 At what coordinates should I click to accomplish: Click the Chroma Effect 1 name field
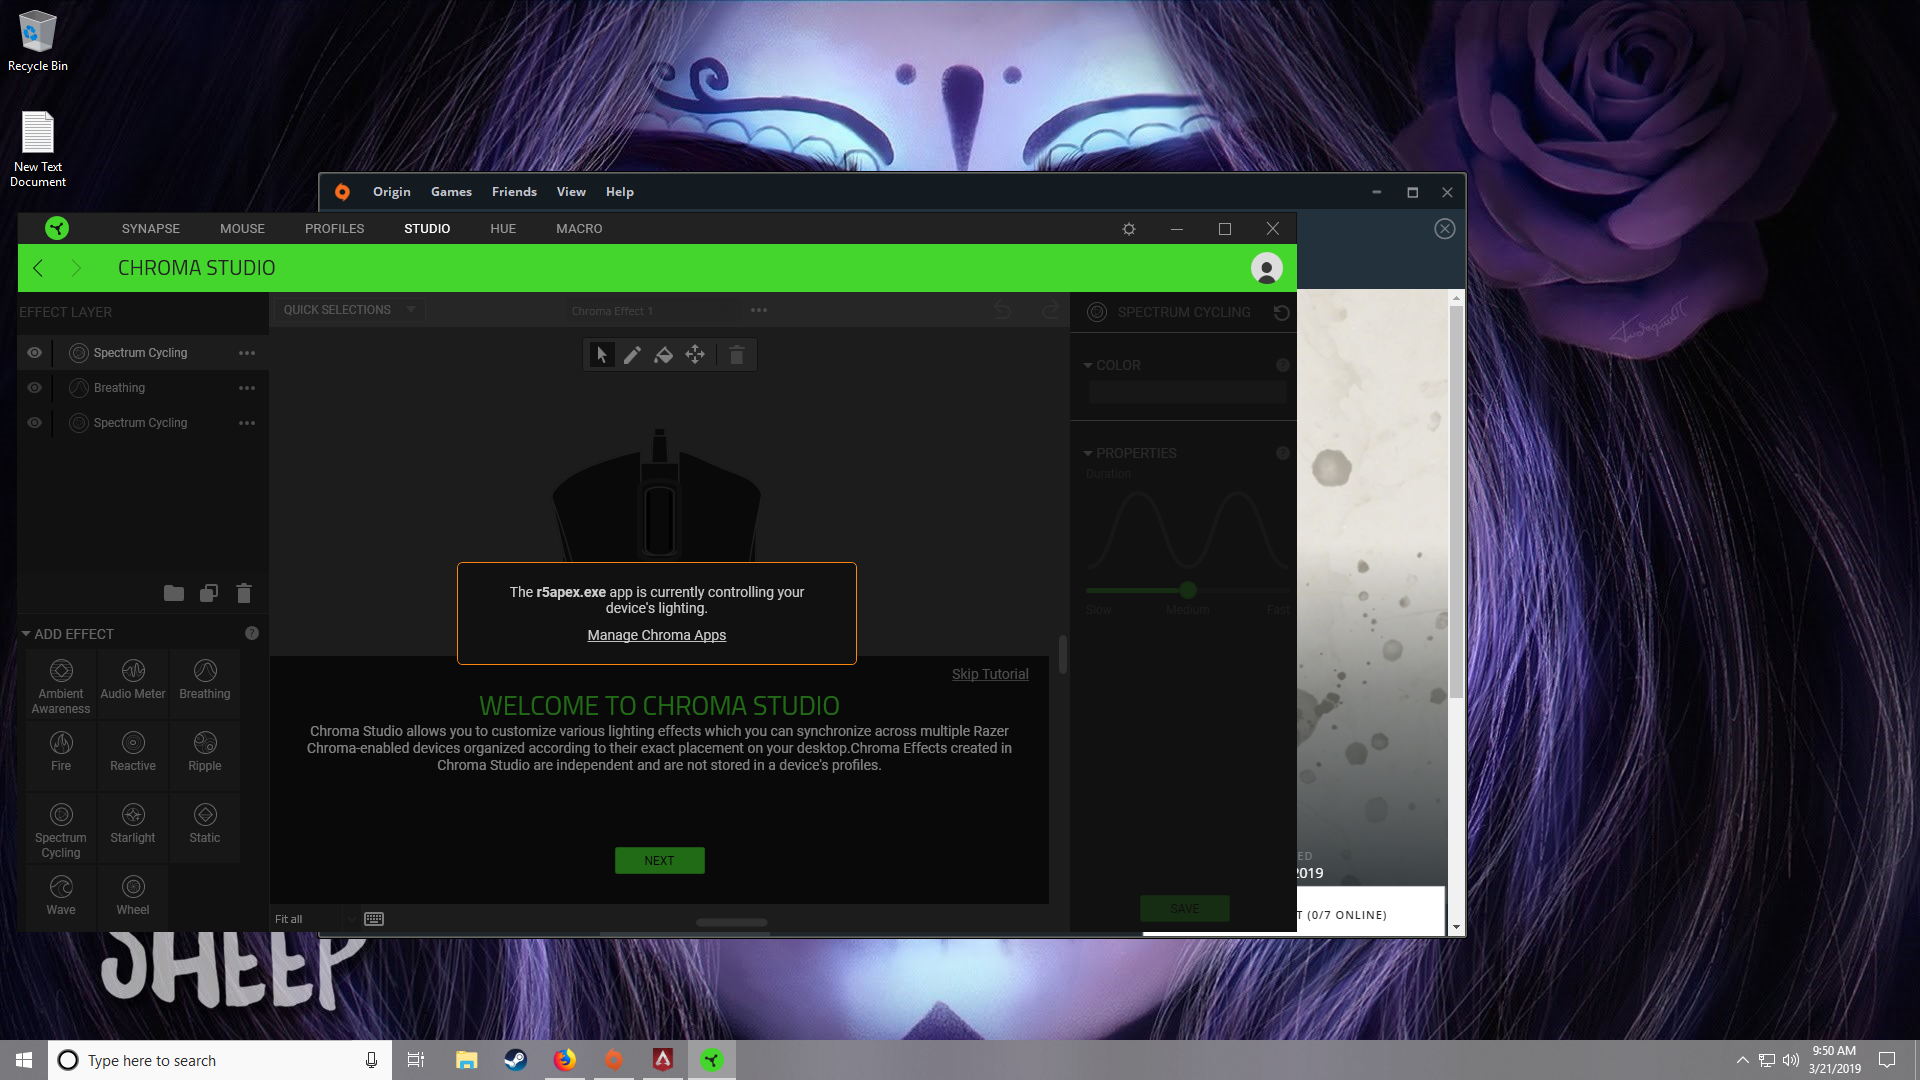[655, 311]
